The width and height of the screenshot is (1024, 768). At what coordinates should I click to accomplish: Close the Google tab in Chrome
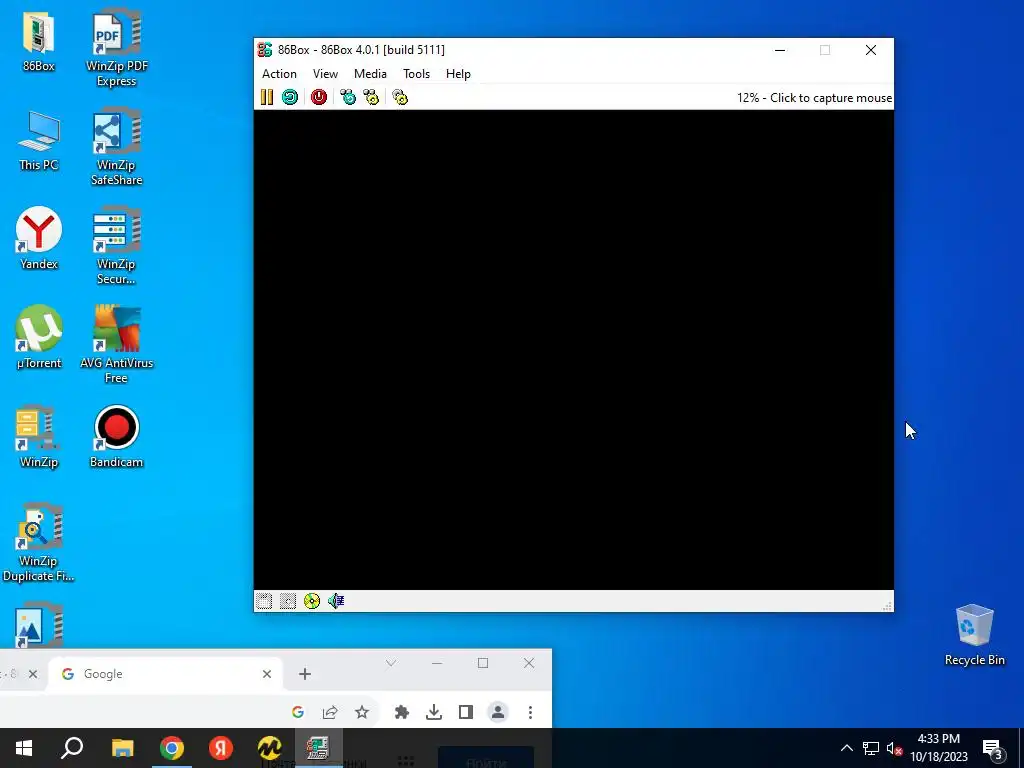[x=266, y=674]
